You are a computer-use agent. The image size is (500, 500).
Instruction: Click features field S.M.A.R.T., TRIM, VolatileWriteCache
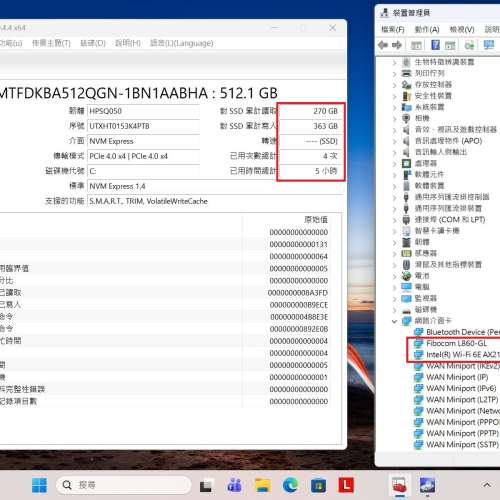214,201
